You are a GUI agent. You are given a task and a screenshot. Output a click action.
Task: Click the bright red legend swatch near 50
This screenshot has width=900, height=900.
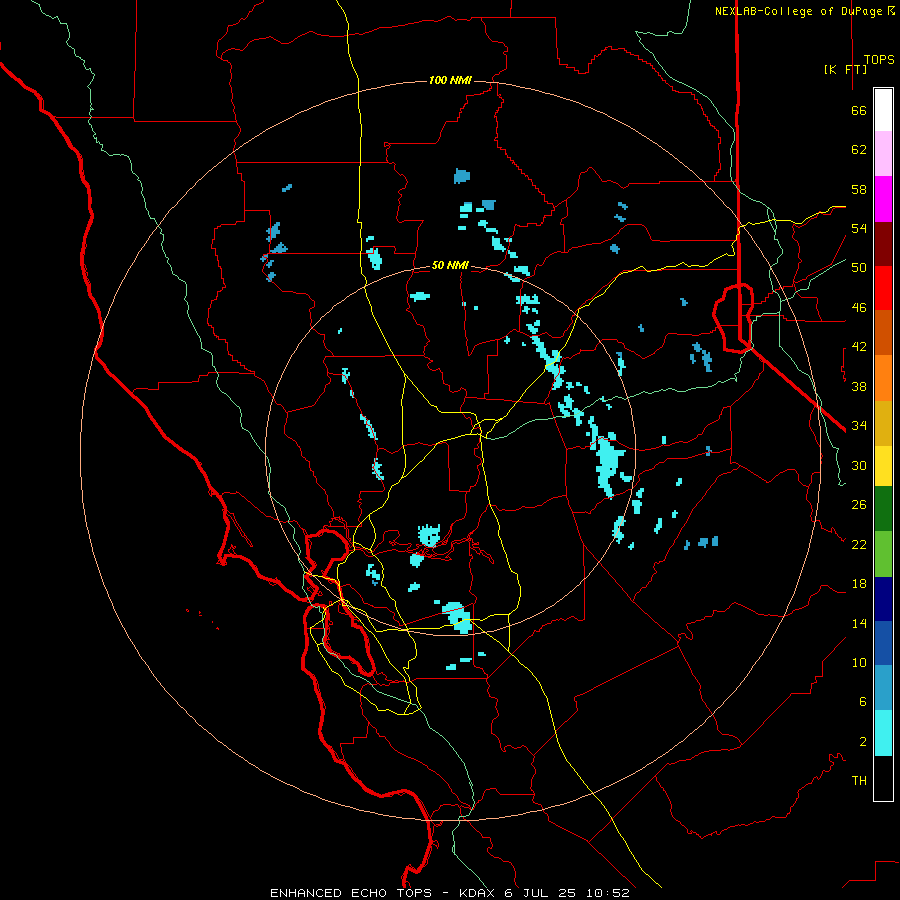pyautogui.click(x=883, y=288)
